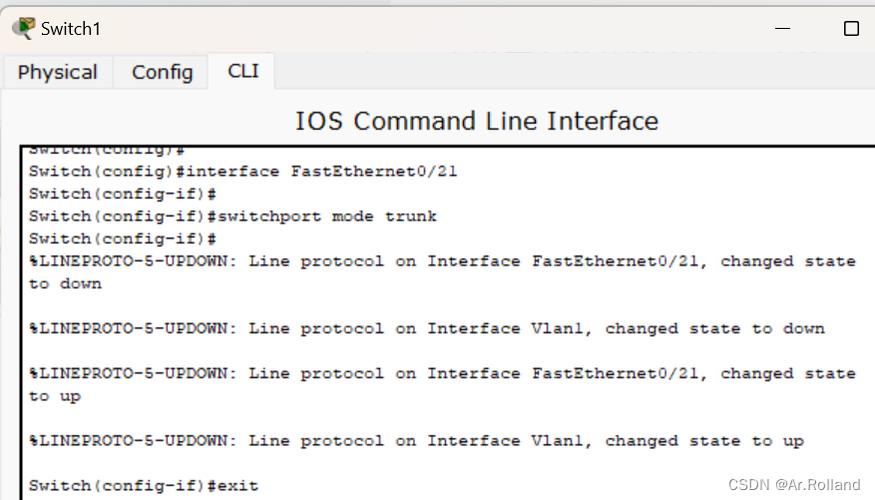
Task: Click the empty prompt above switchport command
Action: tap(123, 194)
